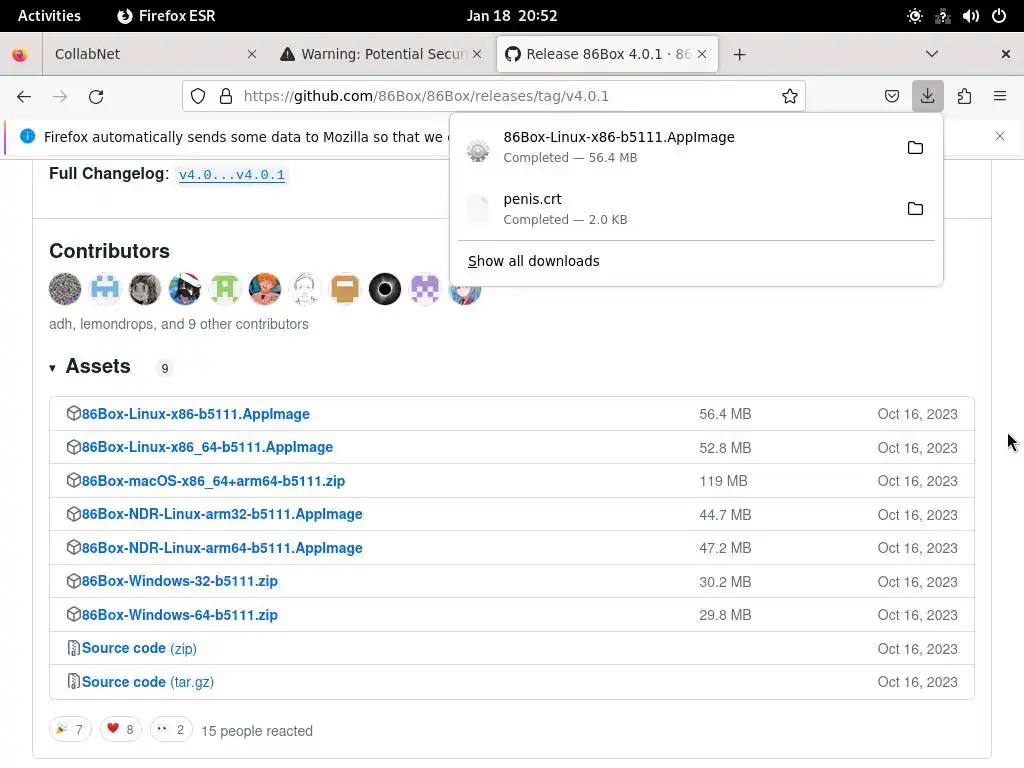The width and height of the screenshot is (1024, 768).
Task: React with party popper emoji
Action: point(70,729)
